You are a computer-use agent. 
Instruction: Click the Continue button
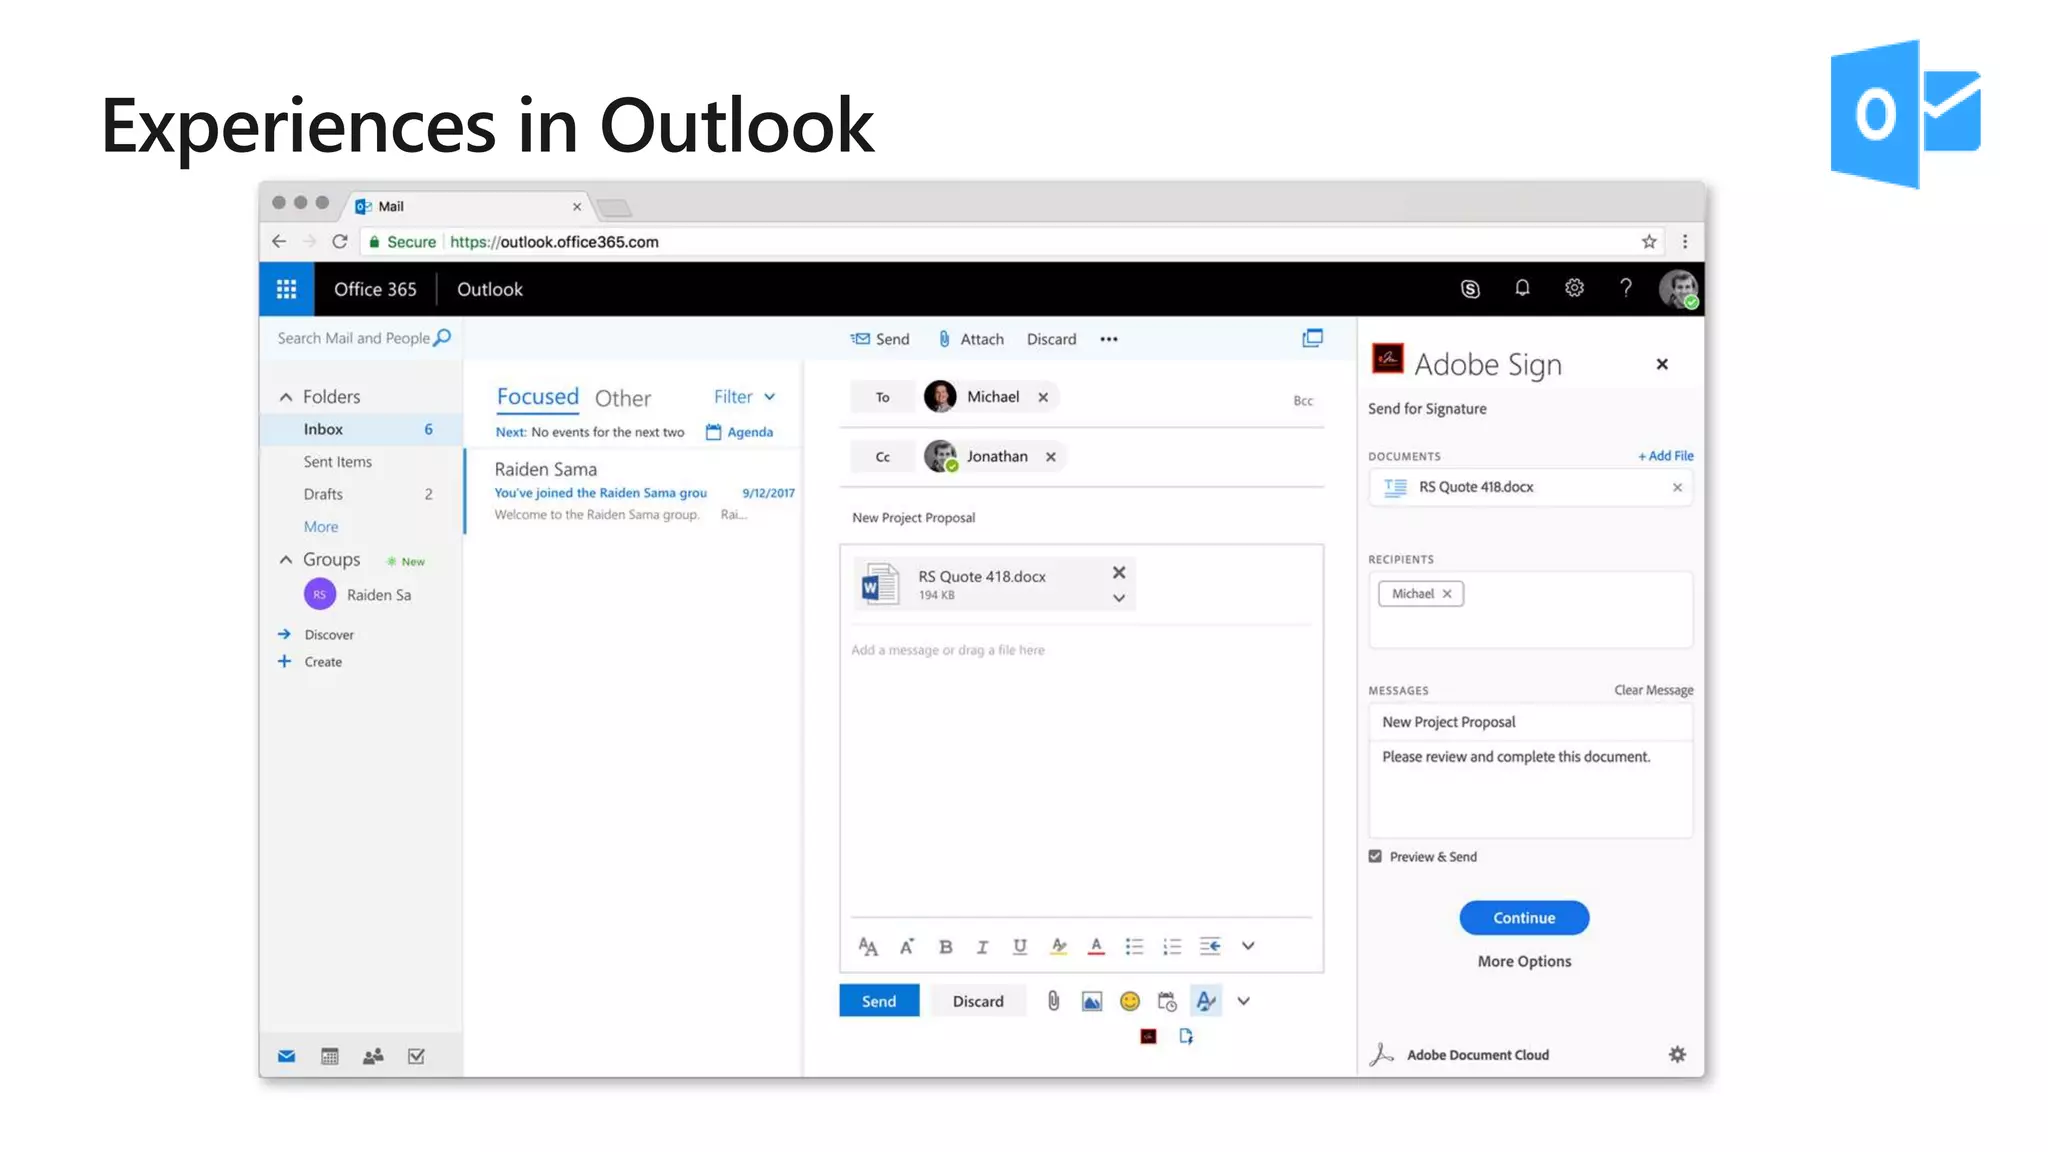click(x=1523, y=918)
